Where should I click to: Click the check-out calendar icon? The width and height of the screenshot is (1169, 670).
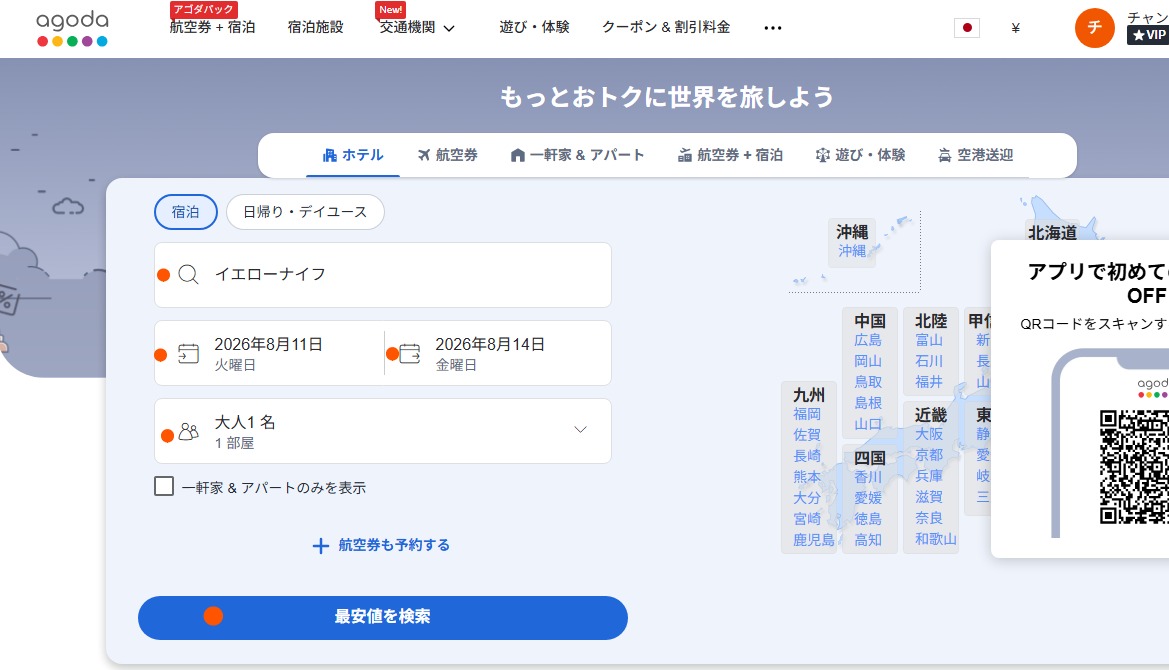click(409, 353)
